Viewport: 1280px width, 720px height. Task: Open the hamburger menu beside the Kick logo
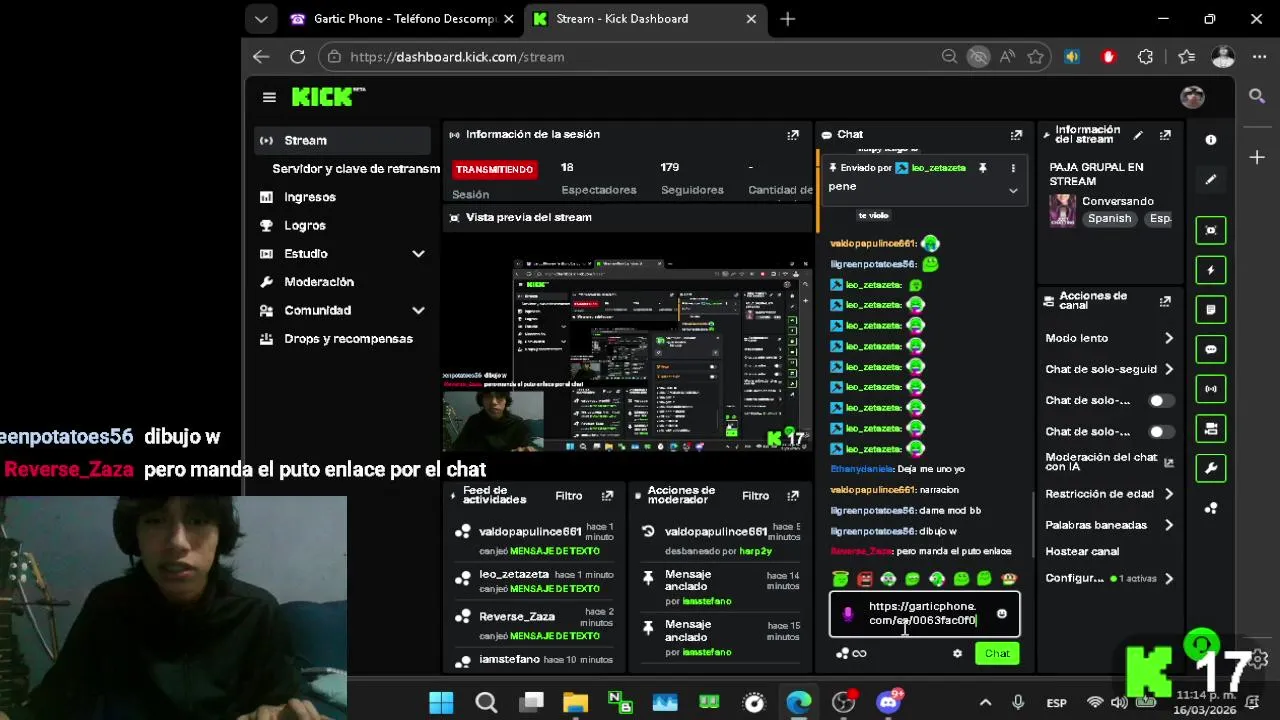(269, 97)
